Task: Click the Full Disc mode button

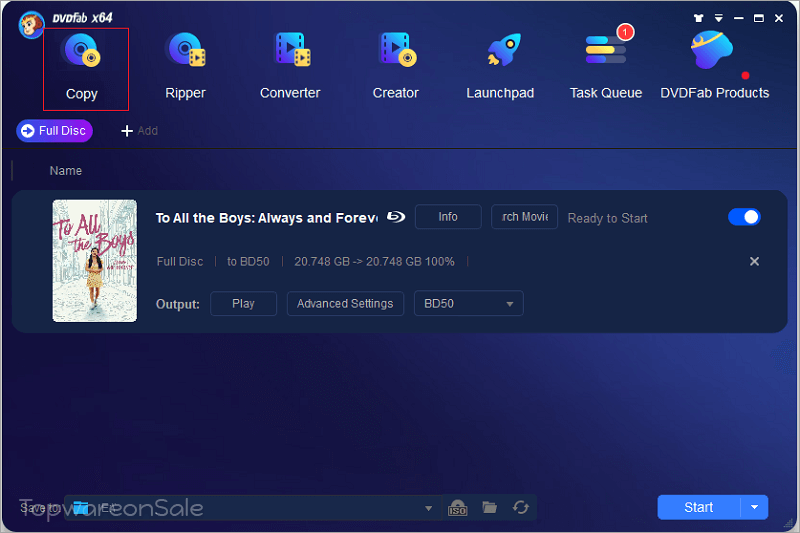Action: coord(54,131)
